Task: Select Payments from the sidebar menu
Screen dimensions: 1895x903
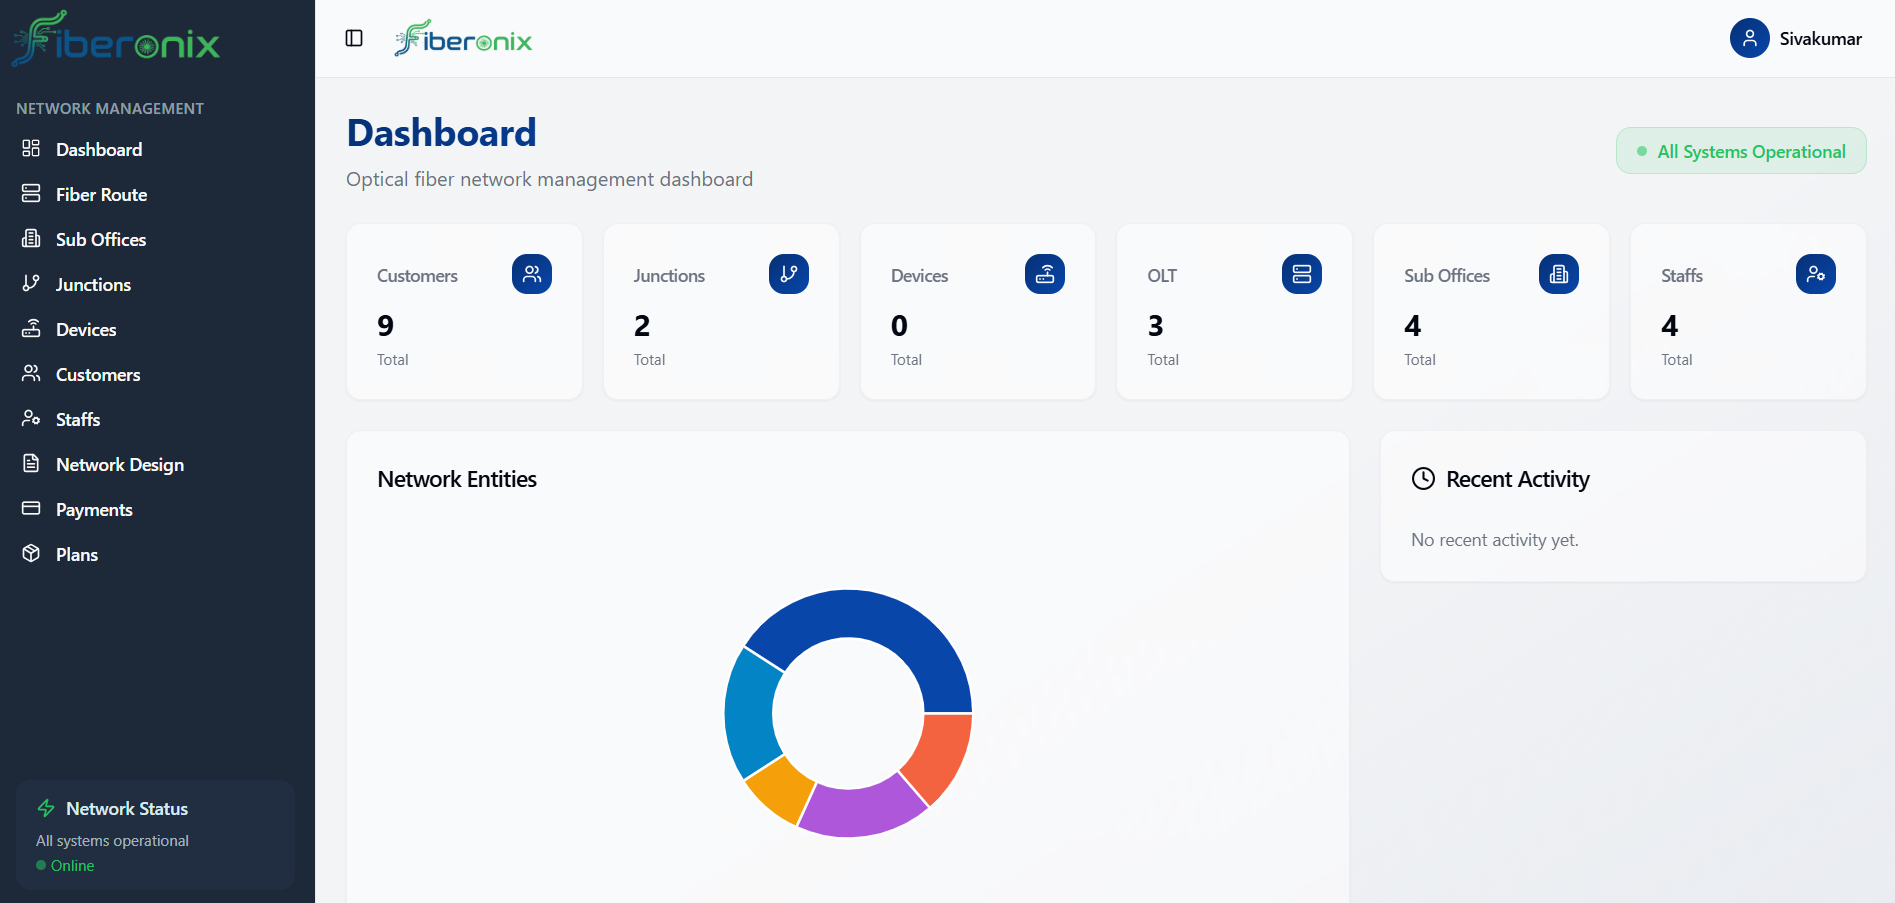Action: tap(94, 510)
